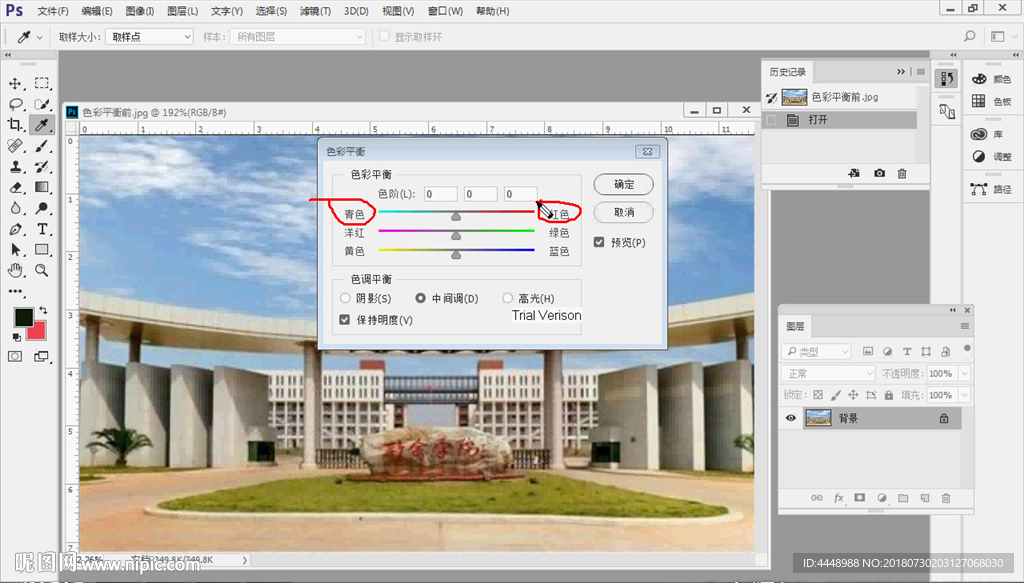Click the 确定 button in Color Balance
Screen dimensions: 1024x583
623,185
